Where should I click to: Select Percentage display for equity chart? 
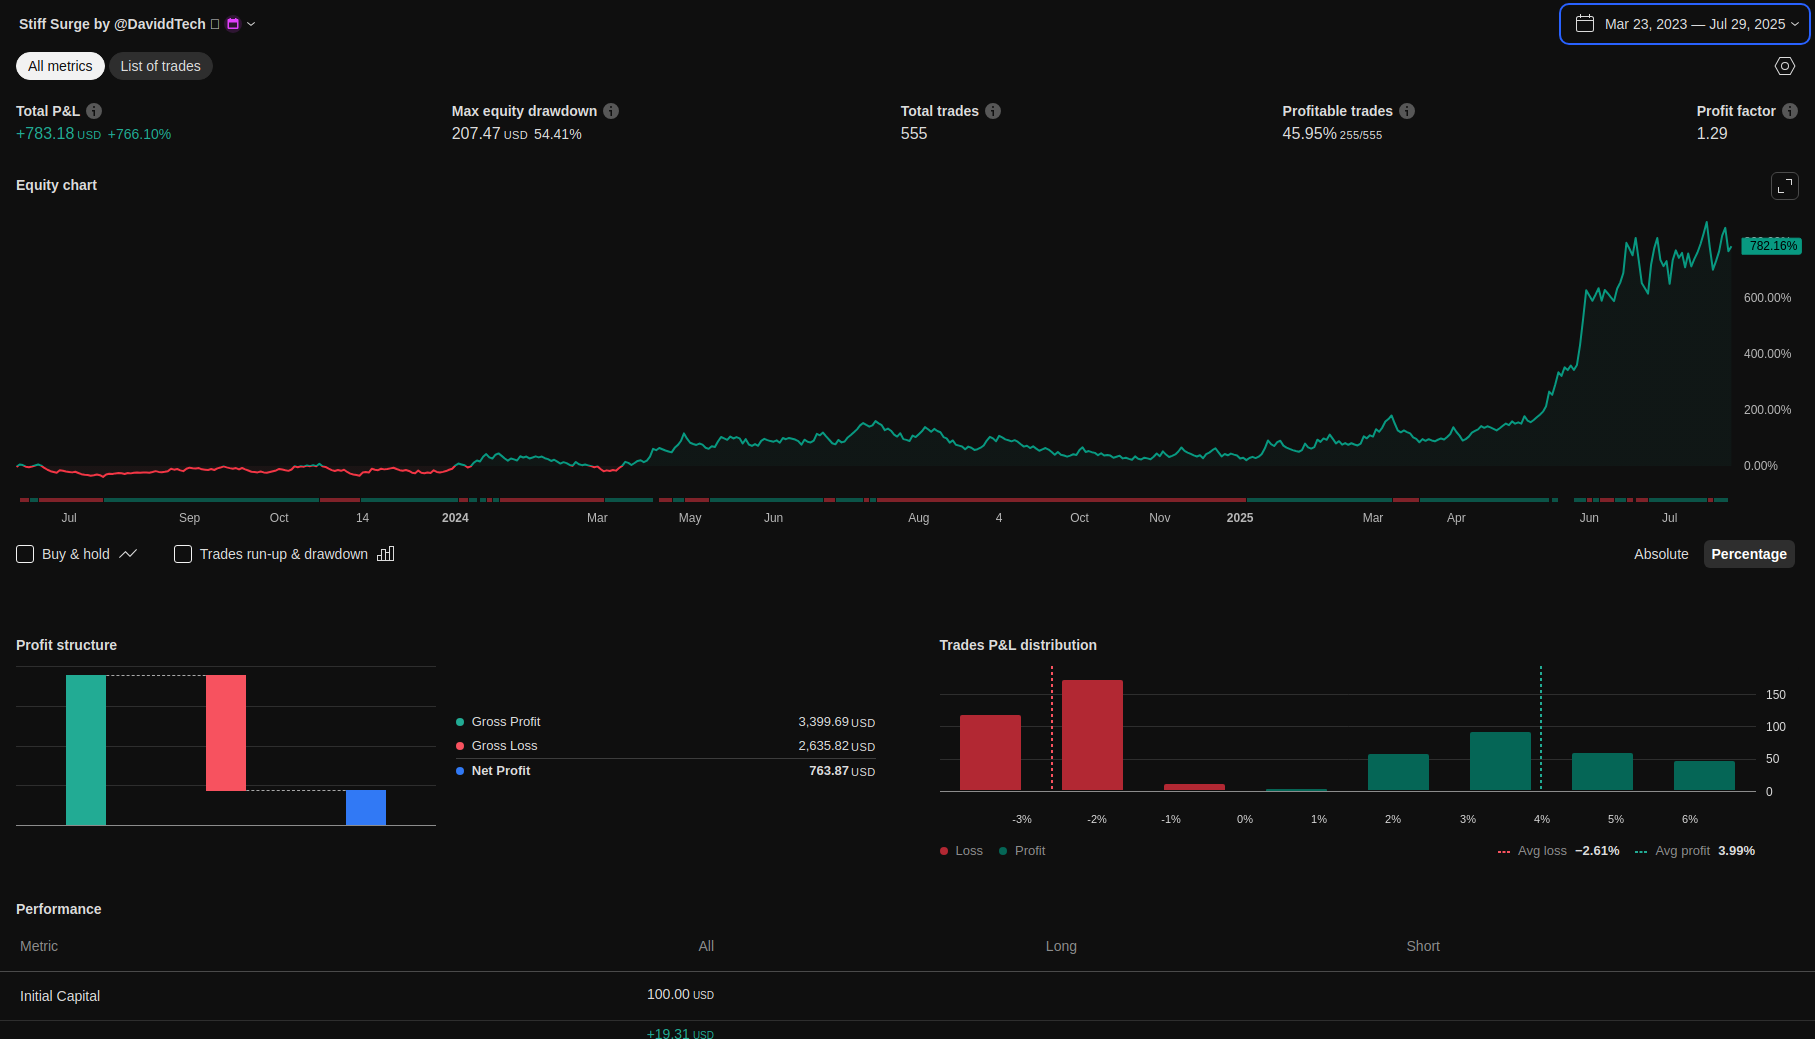(x=1749, y=554)
